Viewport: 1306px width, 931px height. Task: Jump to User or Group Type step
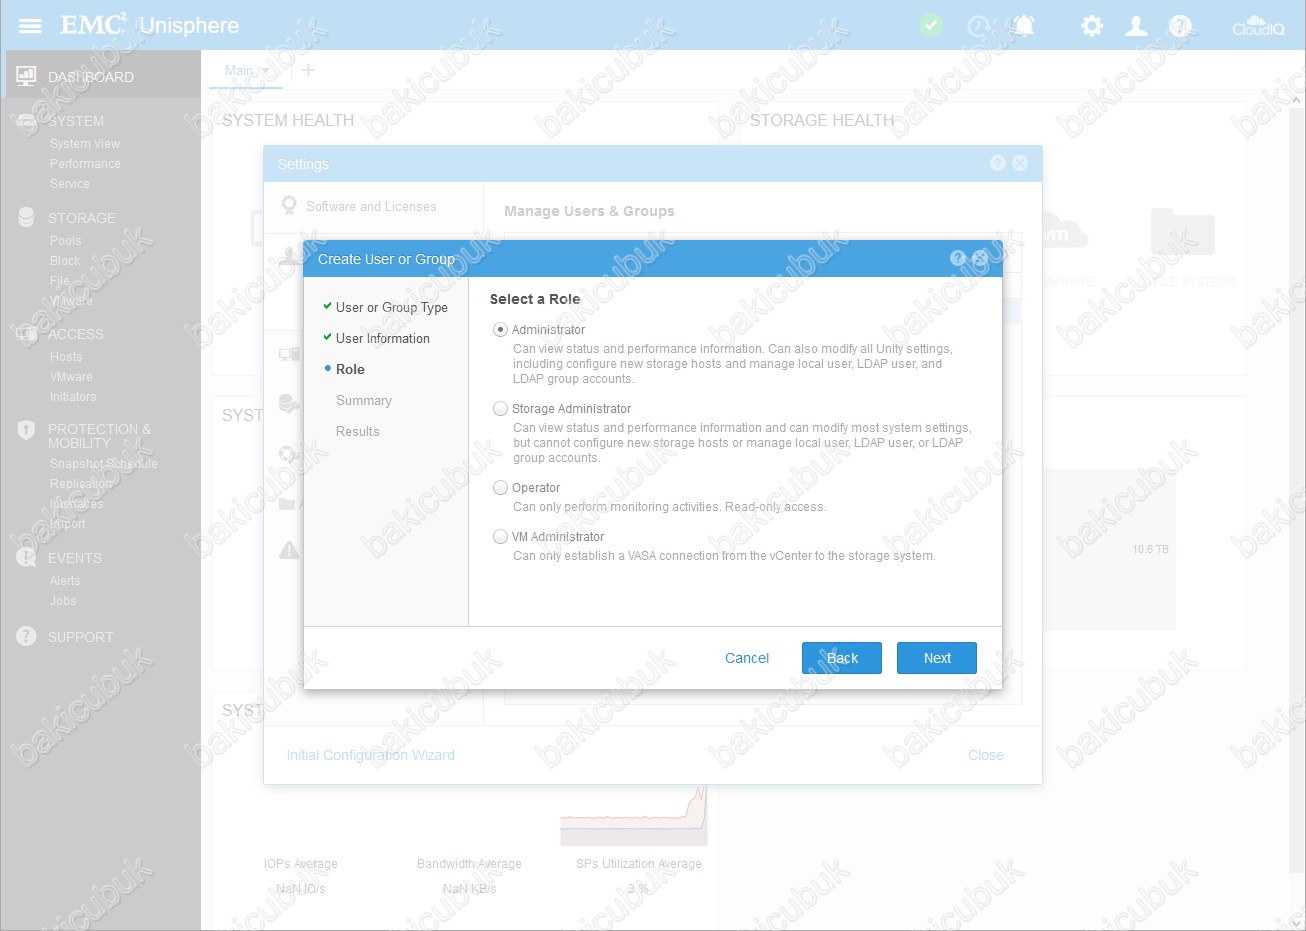pos(392,307)
